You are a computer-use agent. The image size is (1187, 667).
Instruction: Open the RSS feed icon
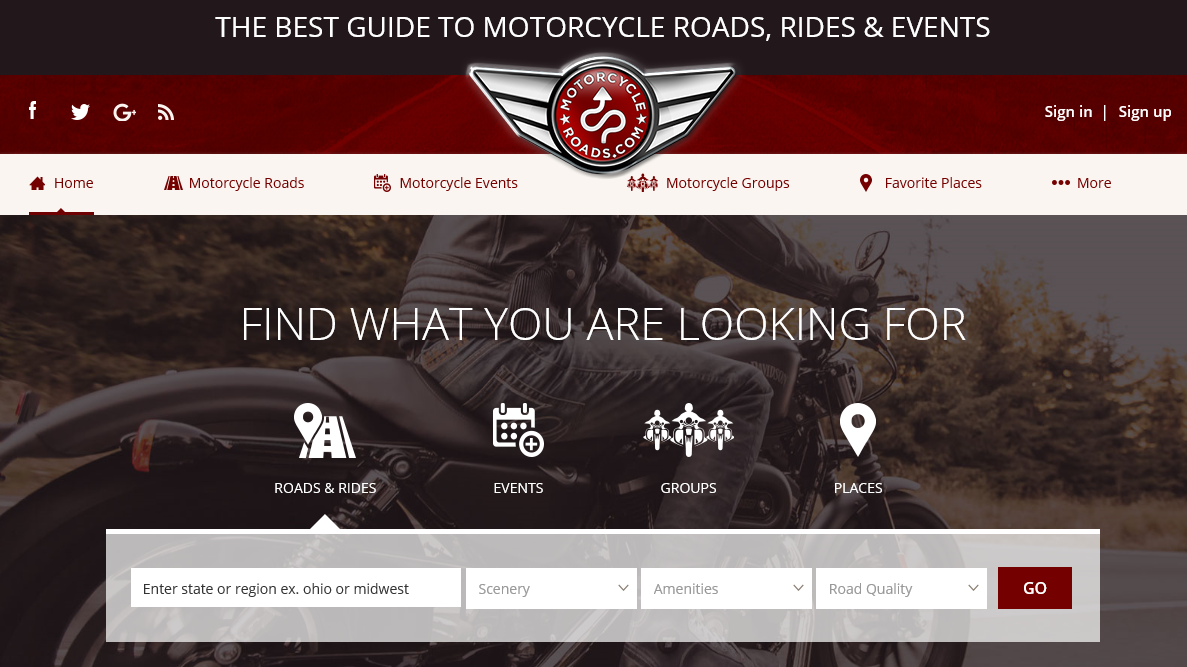[x=166, y=113]
